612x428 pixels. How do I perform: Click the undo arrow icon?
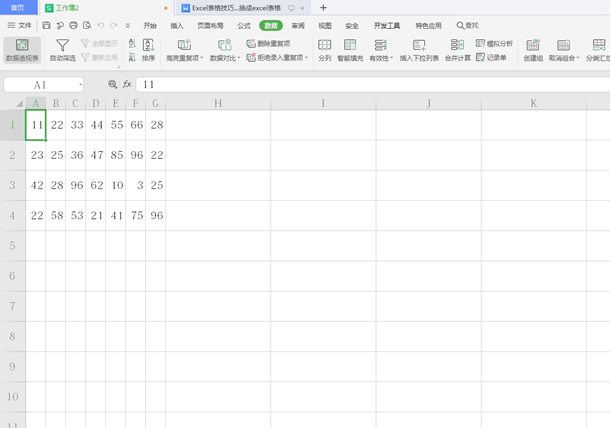pos(101,25)
